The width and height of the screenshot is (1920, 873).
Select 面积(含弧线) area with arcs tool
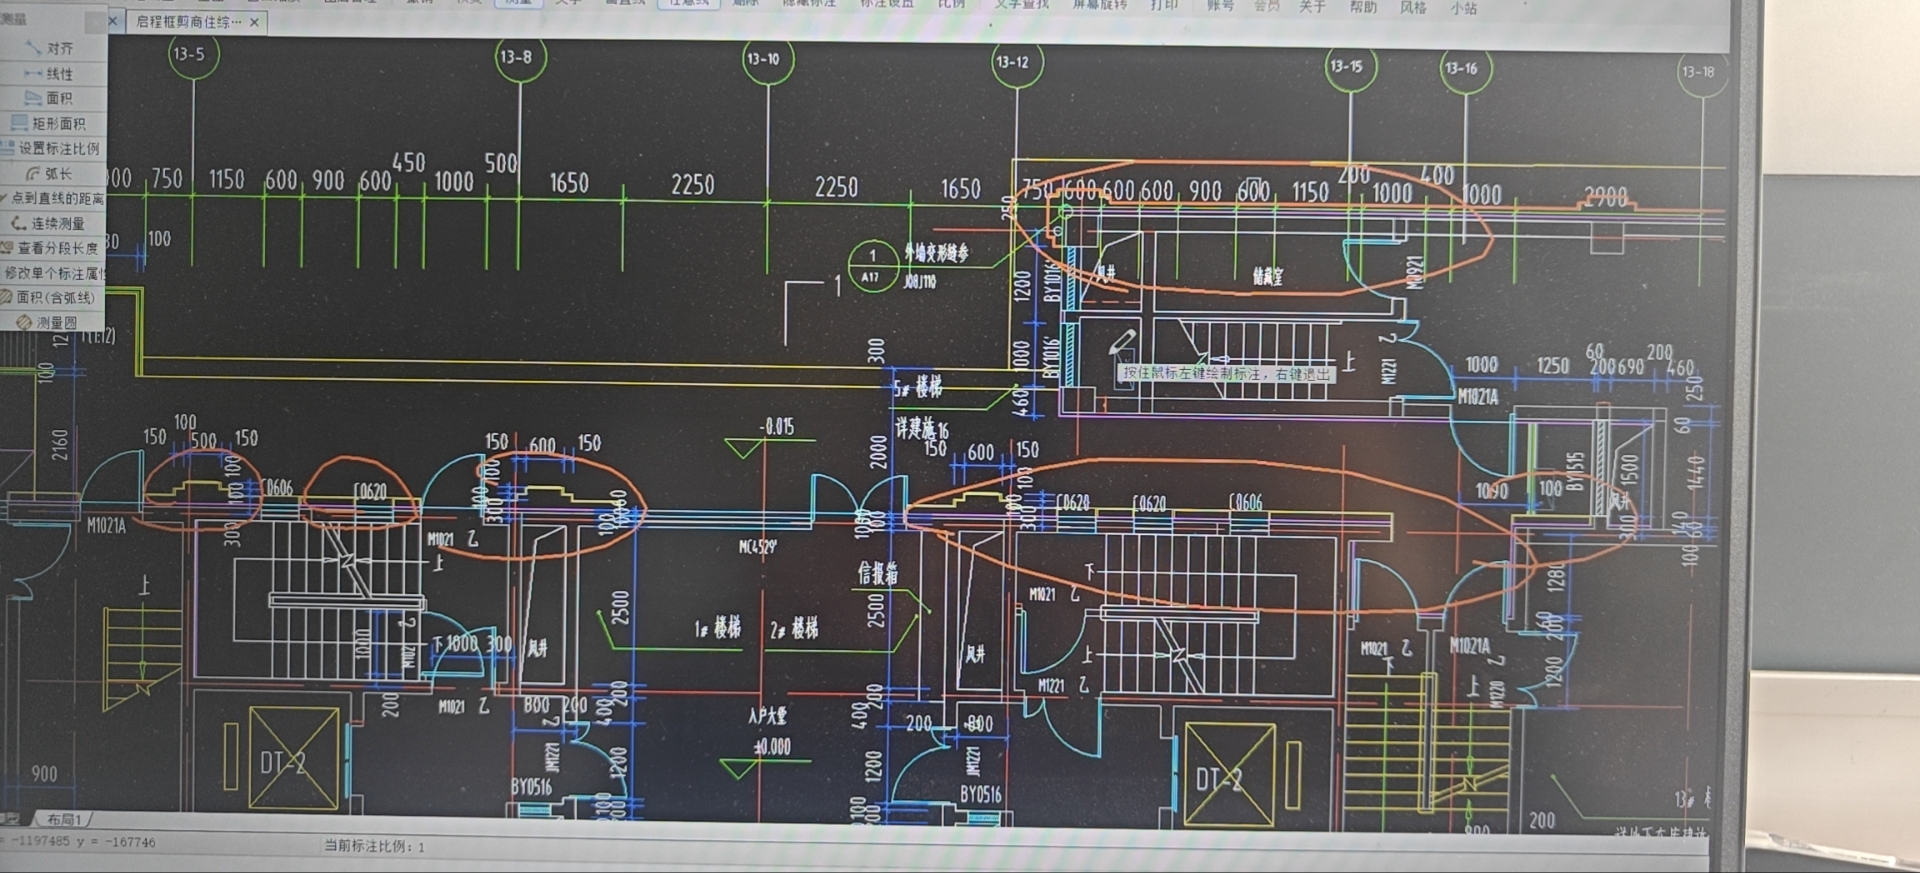click(50, 297)
